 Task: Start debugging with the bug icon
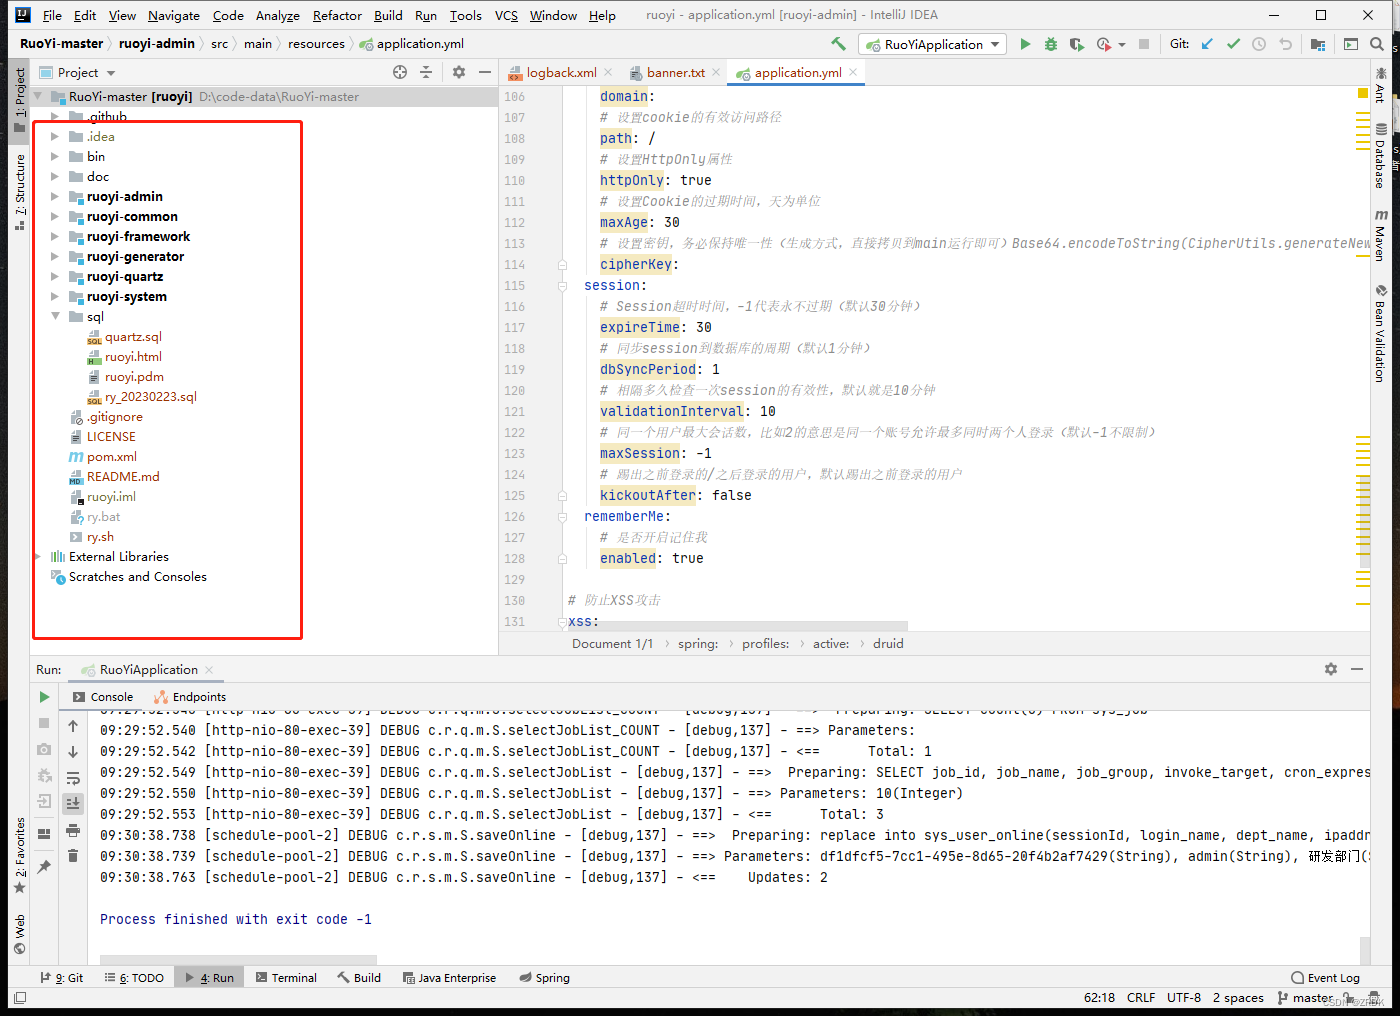(x=1050, y=44)
